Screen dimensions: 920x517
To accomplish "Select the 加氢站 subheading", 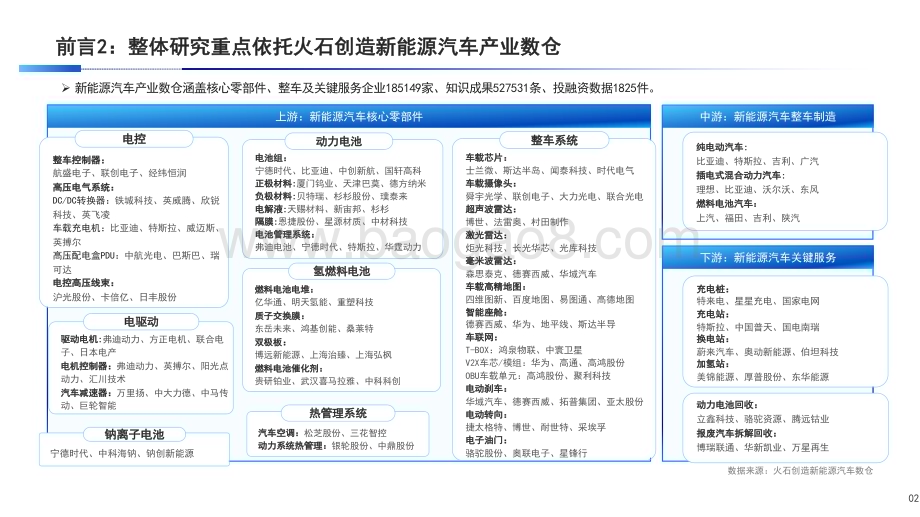I will click(x=713, y=364).
